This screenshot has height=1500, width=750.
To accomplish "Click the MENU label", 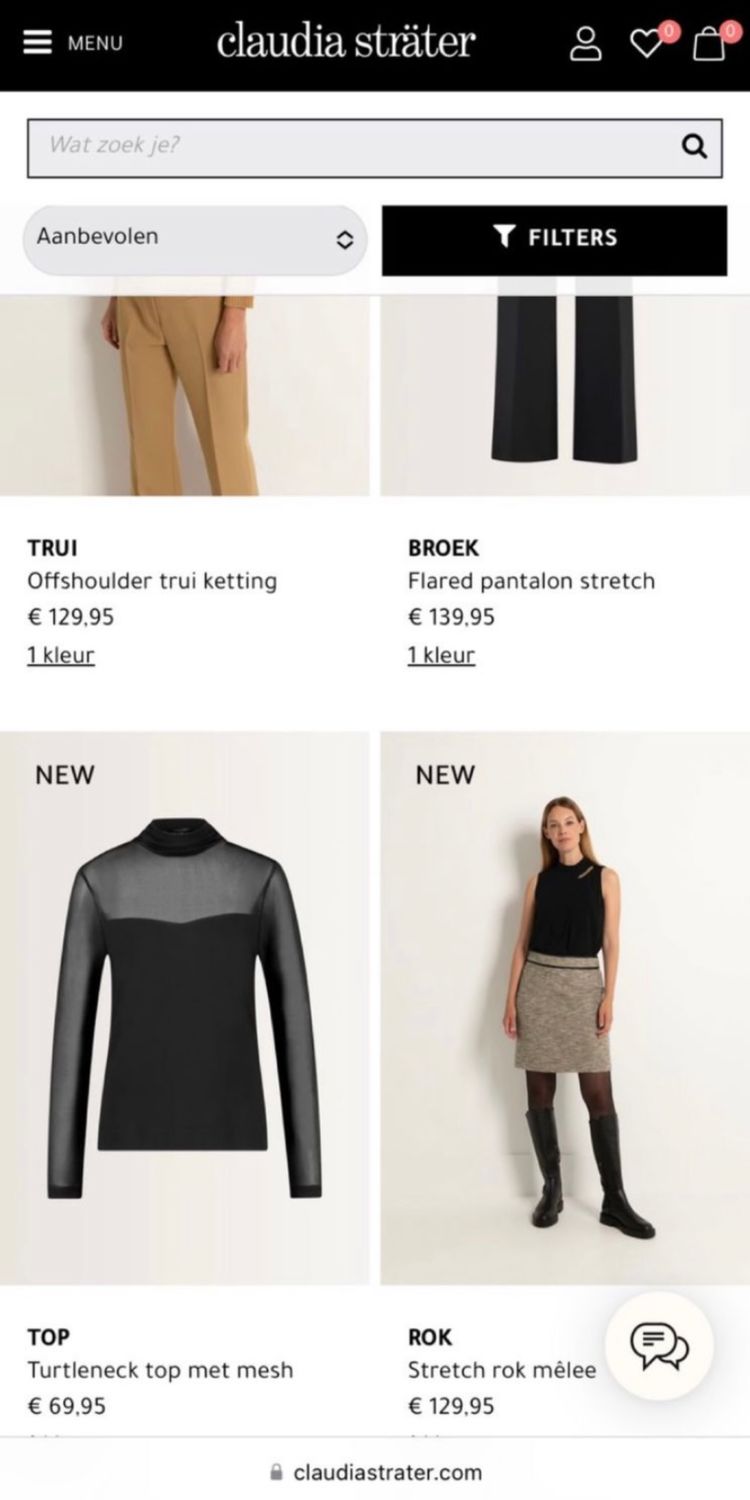I will tap(95, 44).
